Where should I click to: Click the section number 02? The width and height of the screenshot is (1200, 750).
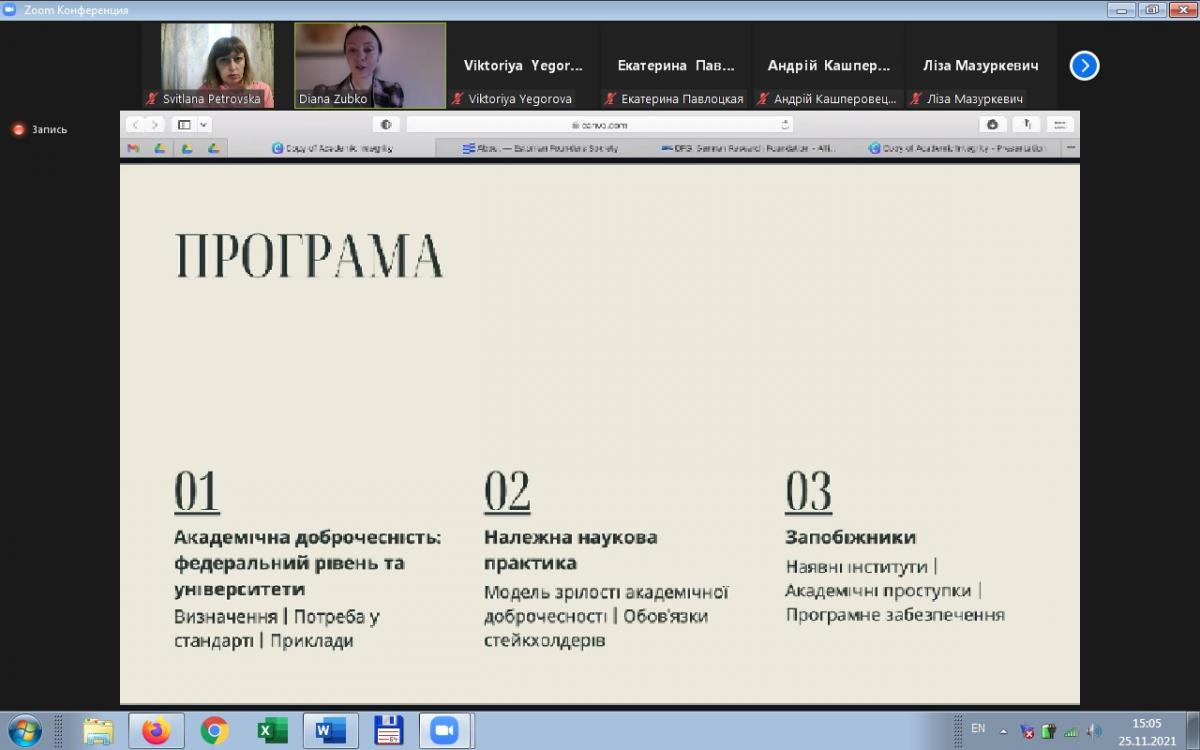pos(507,490)
